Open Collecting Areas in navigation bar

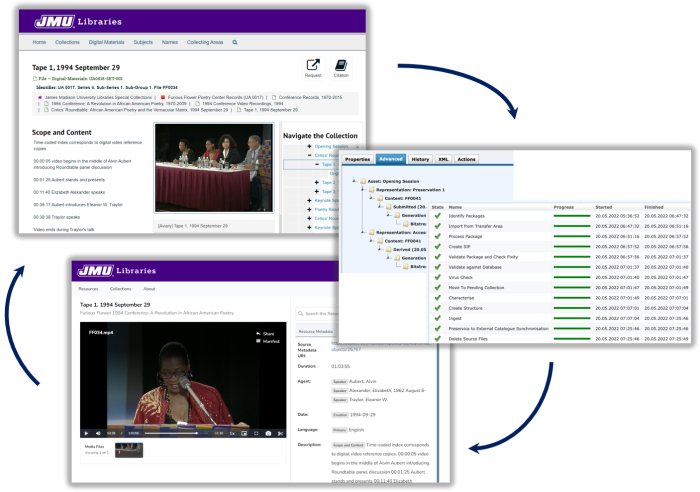click(x=205, y=42)
